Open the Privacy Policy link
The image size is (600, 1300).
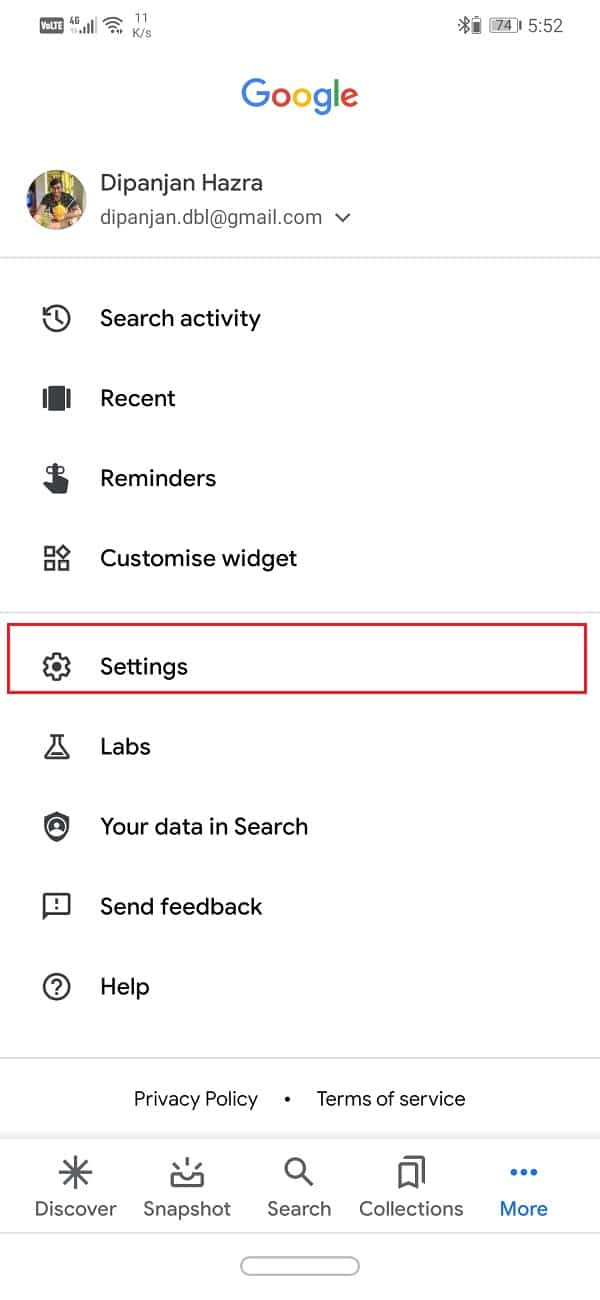196,1099
